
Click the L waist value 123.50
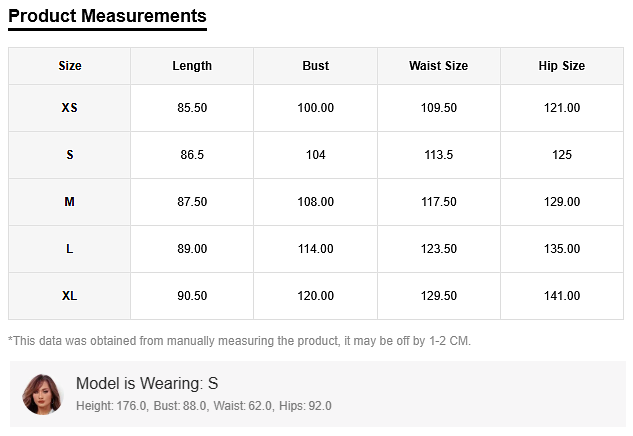click(438, 249)
